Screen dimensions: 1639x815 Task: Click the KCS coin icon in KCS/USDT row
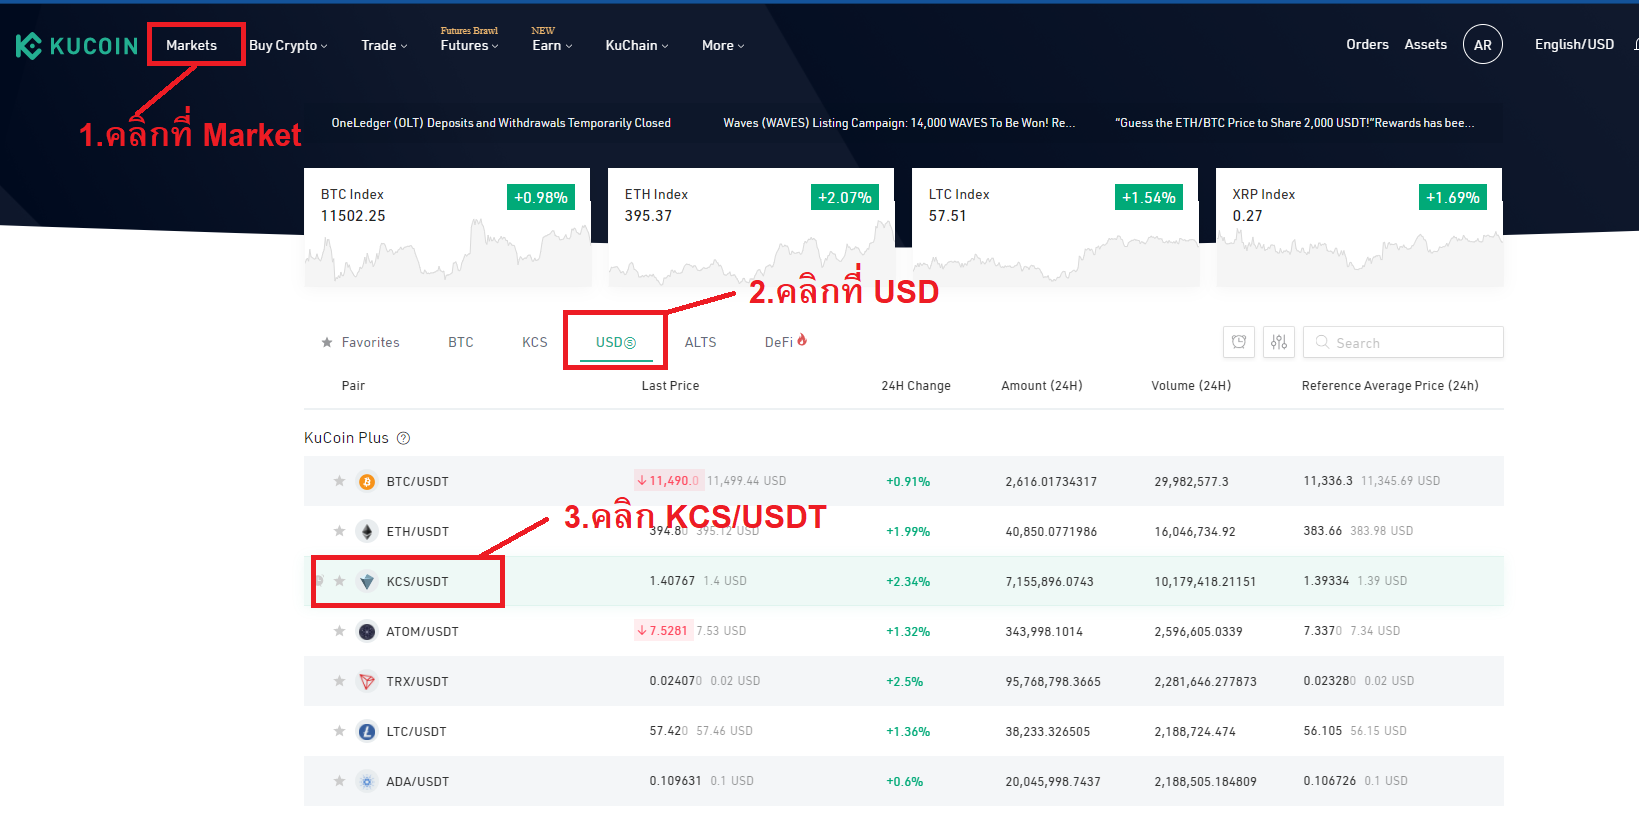click(x=367, y=582)
